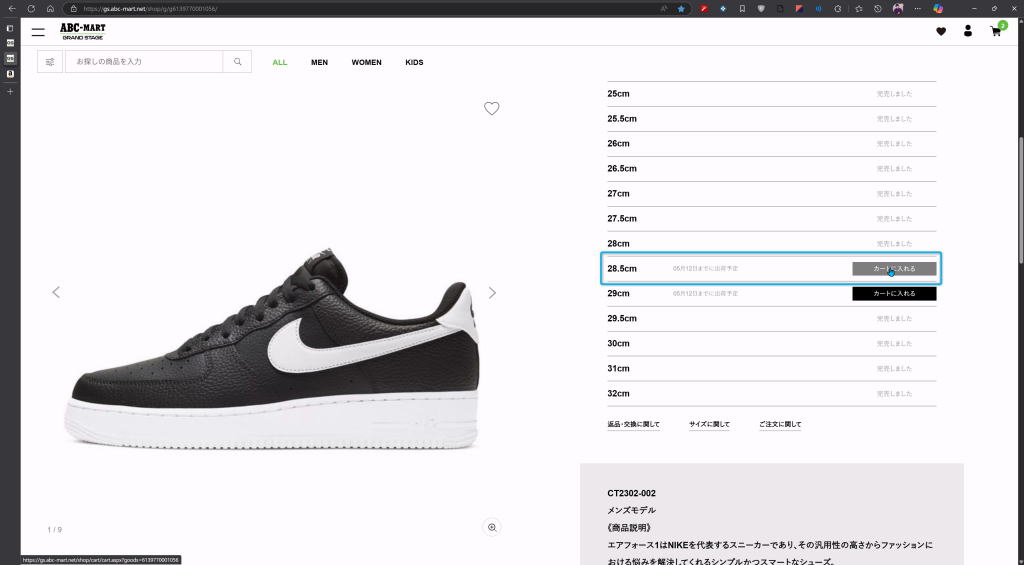Go to ABC-MART Grand Stage home via logo
The width and height of the screenshot is (1024, 565).
[x=82, y=31]
